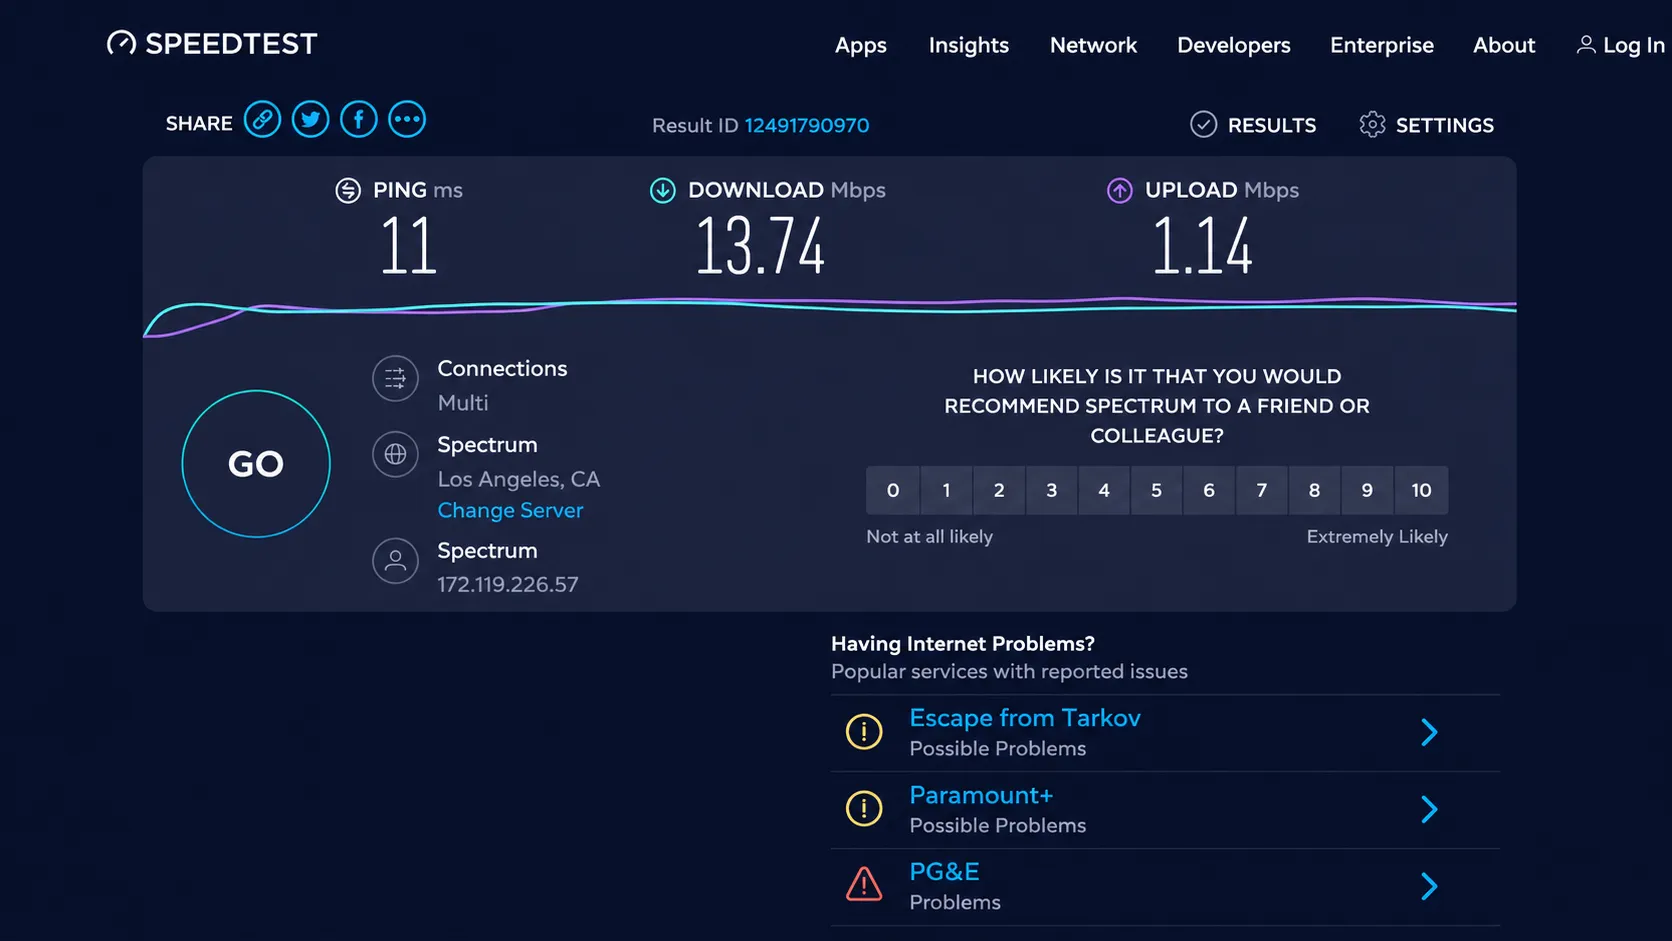Click the SPEEDTEST wordmark
This screenshot has height=941, width=1672.
click(x=231, y=44)
